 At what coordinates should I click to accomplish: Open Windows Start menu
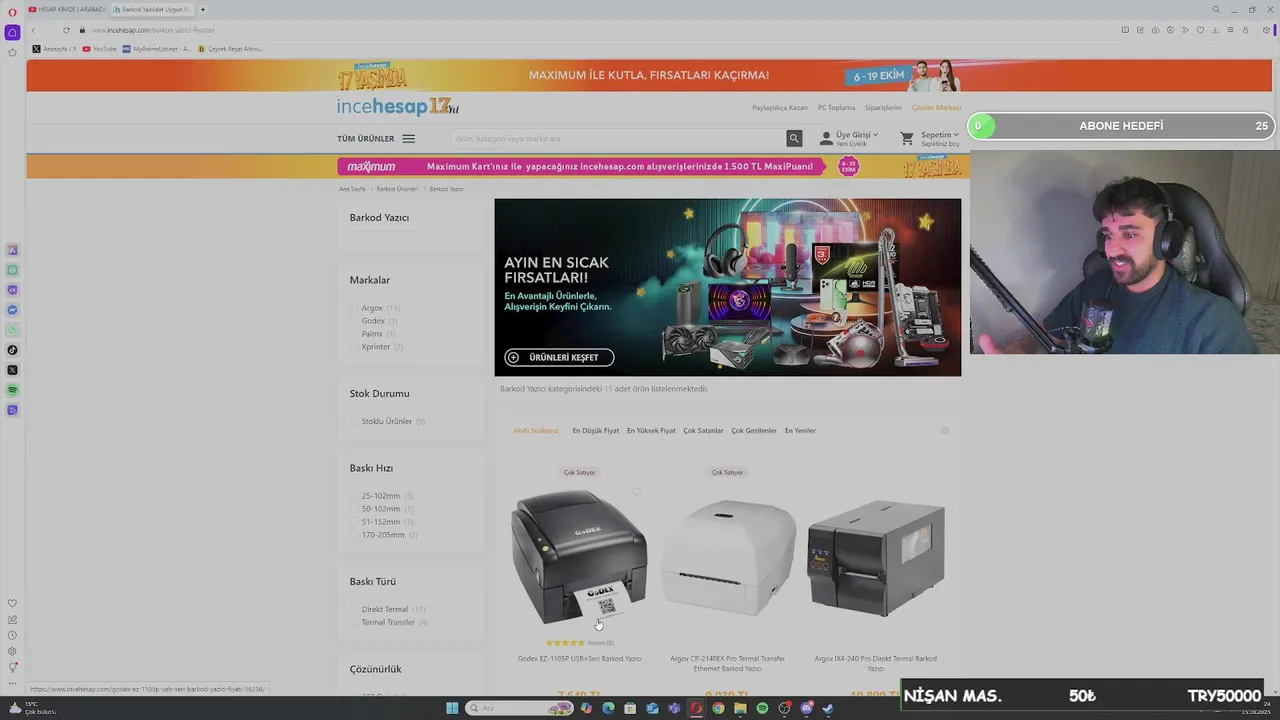452,708
